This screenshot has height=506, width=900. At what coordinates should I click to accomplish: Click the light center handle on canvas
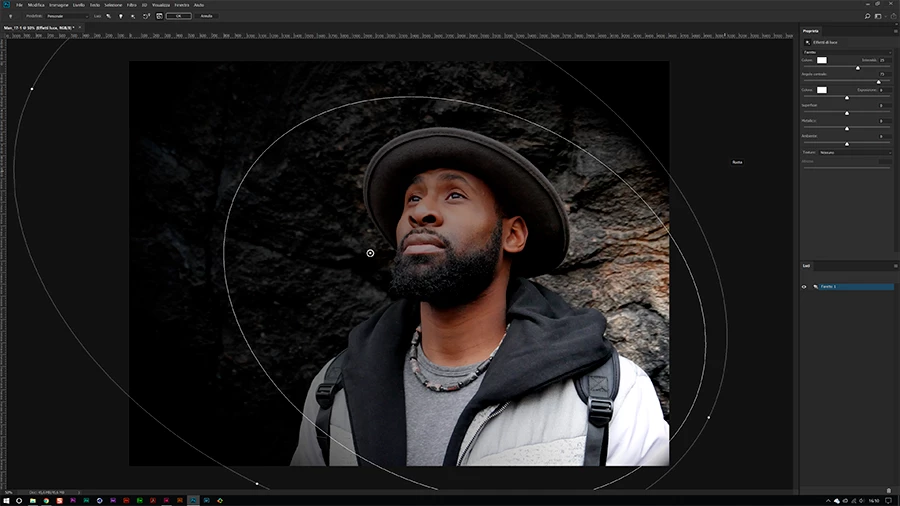click(x=370, y=253)
